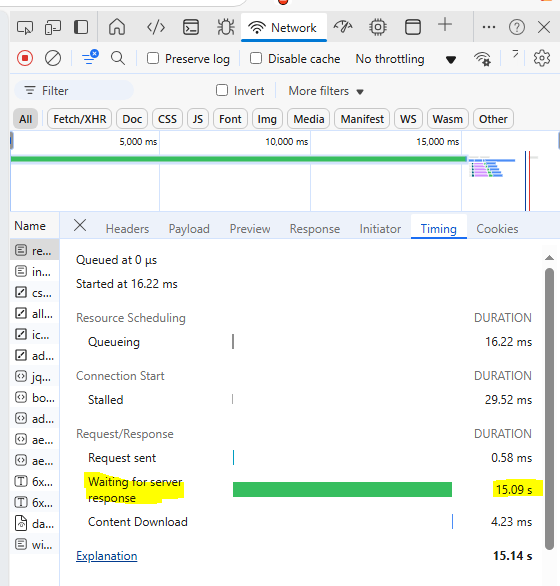Clear the network log

(53, 58)
